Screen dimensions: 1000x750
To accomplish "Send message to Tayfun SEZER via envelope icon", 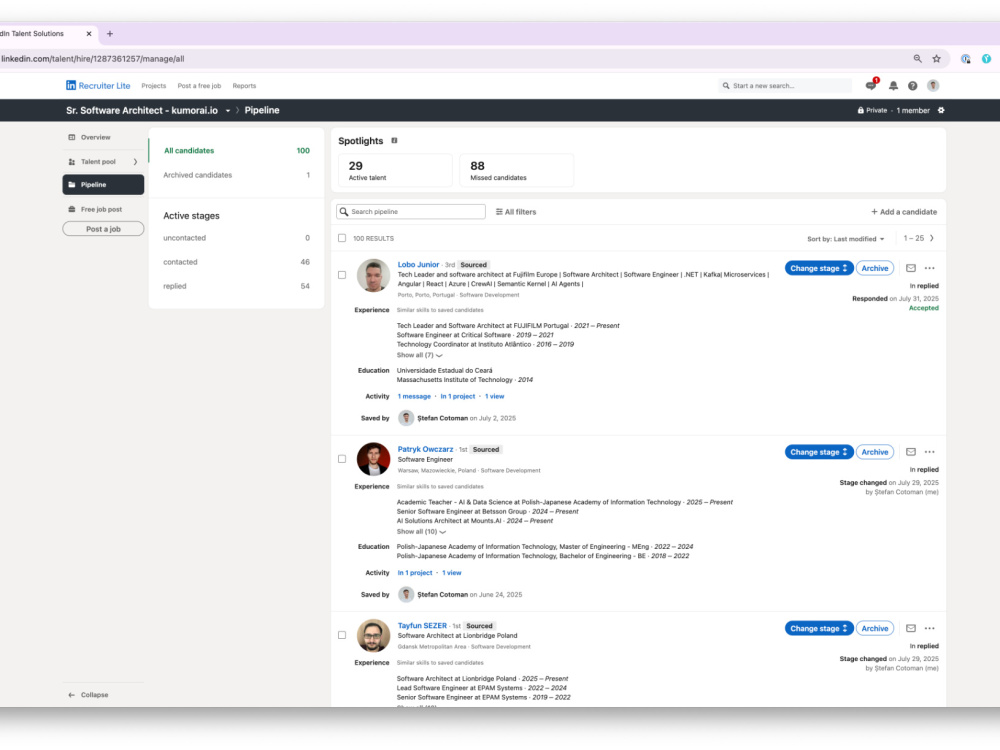I will click(911, 629).
